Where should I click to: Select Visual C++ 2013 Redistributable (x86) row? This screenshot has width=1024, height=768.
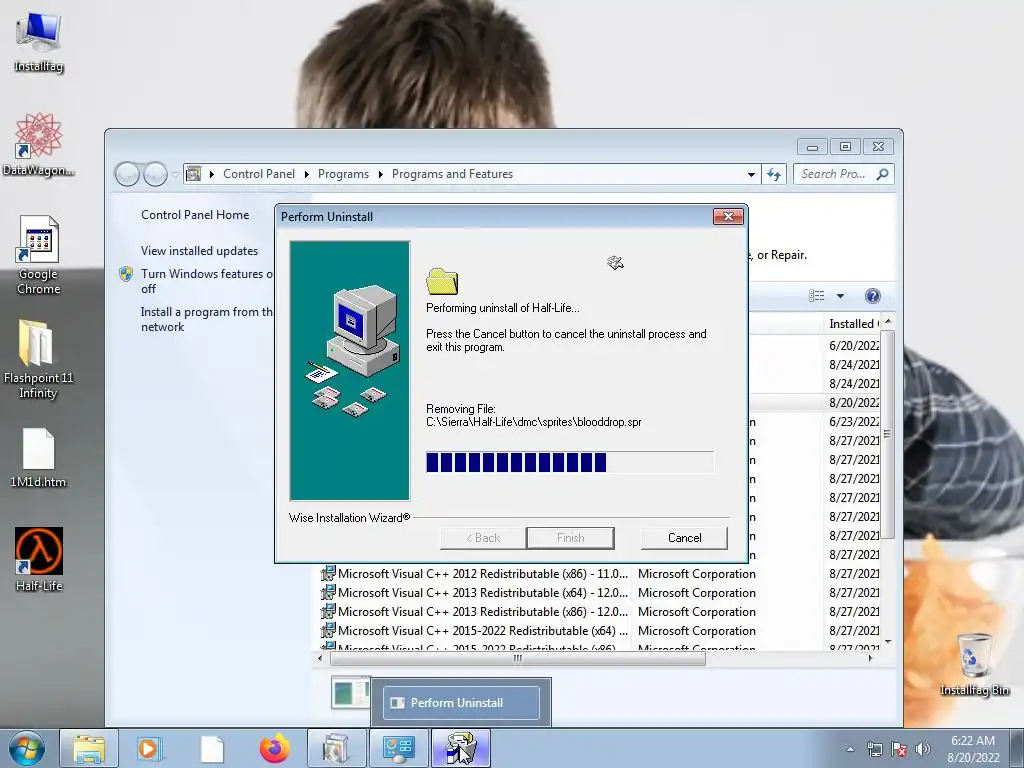click(x=600, y=612)
